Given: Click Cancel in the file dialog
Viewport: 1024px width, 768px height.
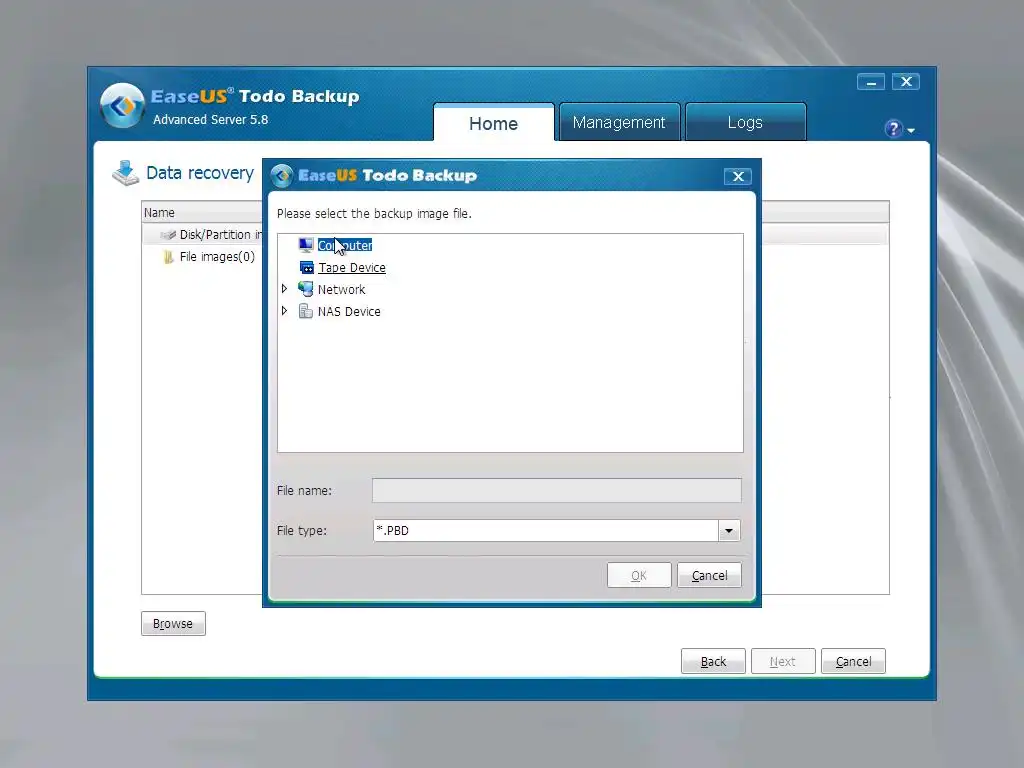Looking at the screenshot, I should (709, 575).
